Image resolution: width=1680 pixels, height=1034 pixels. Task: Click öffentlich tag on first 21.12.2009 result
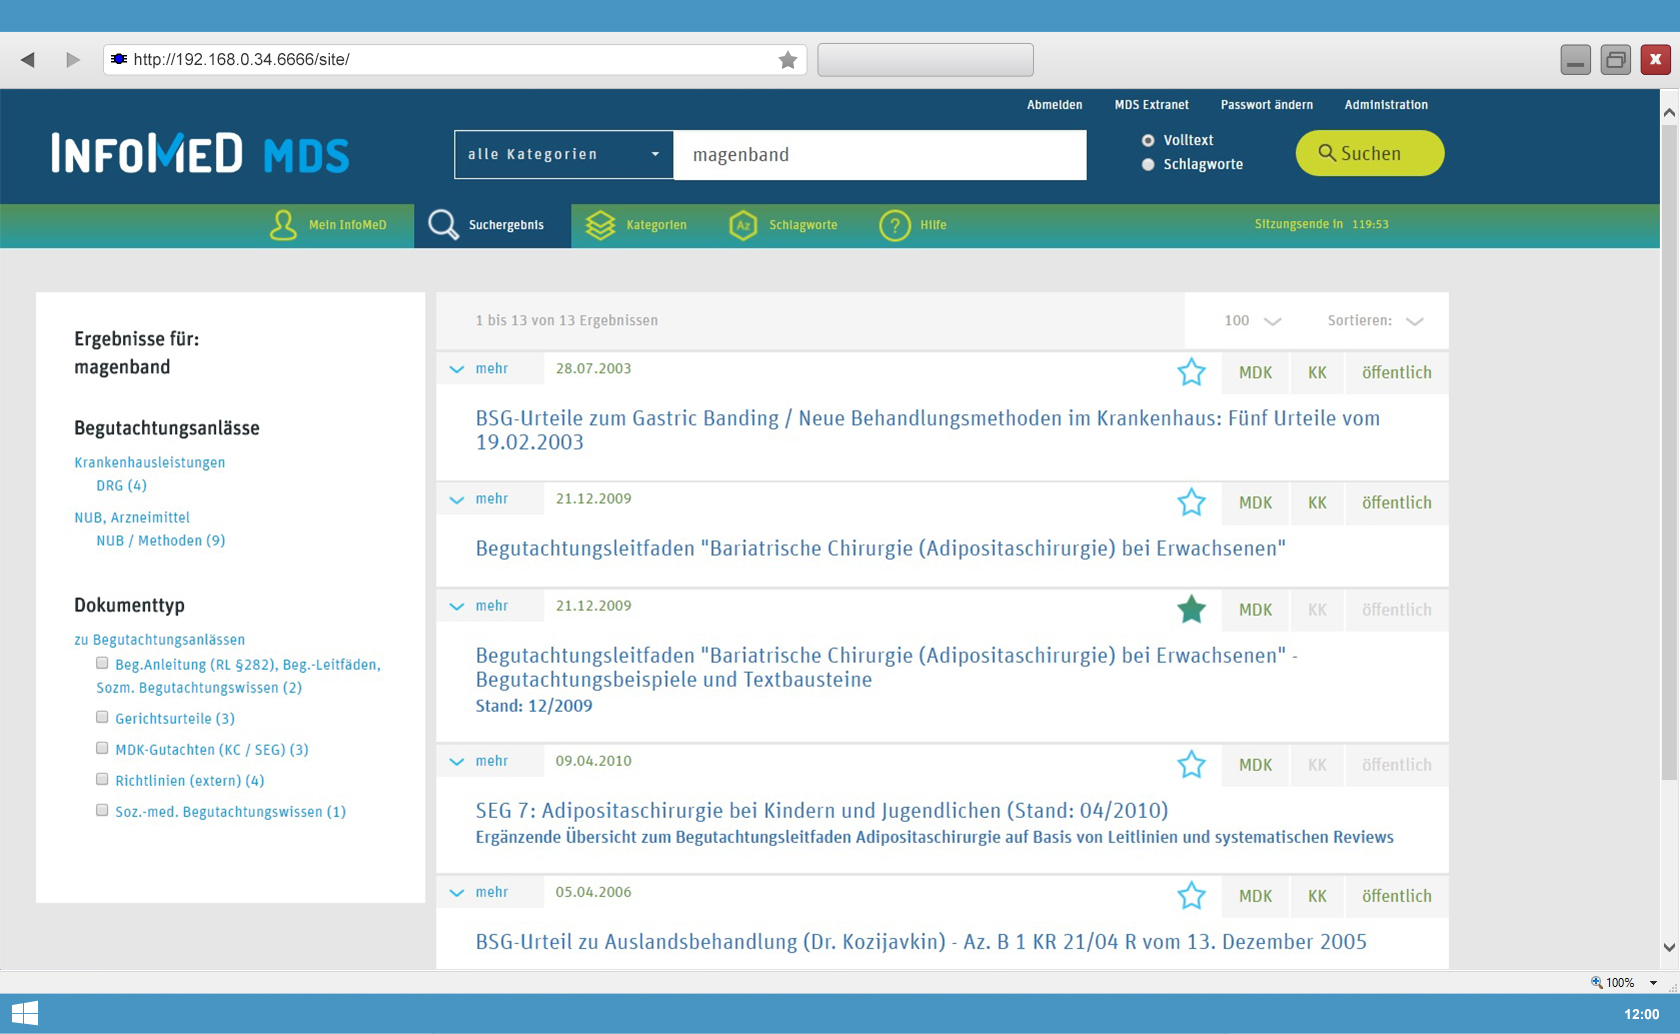tap(1397, 503)
